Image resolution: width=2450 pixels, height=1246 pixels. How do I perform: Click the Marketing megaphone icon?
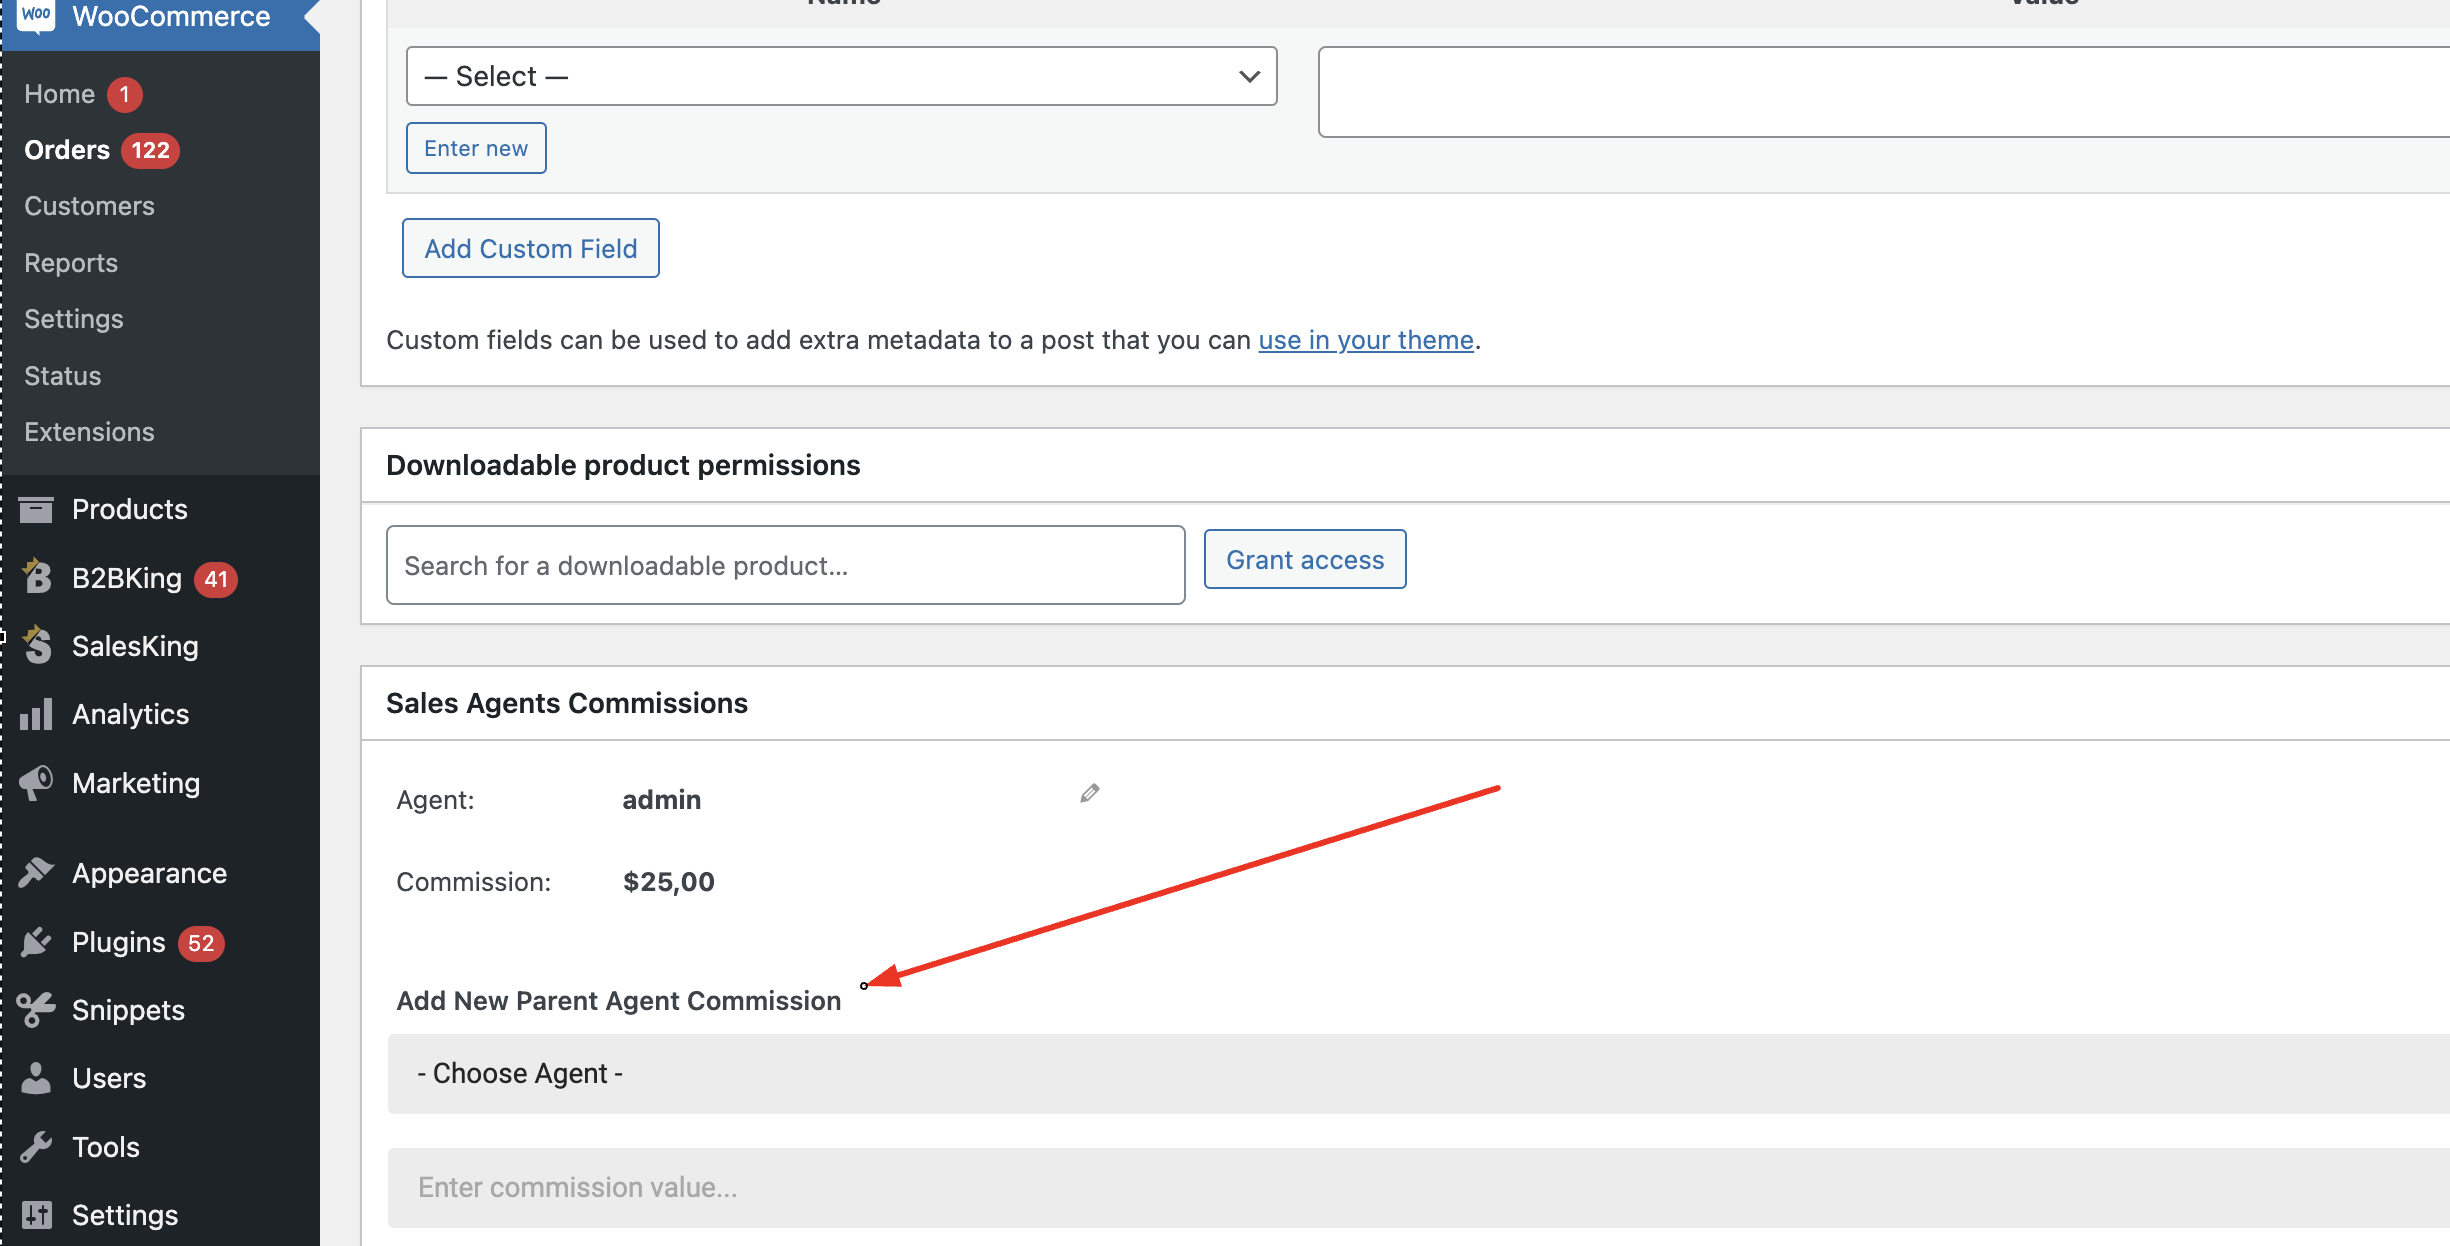click(x=36, y=782)
